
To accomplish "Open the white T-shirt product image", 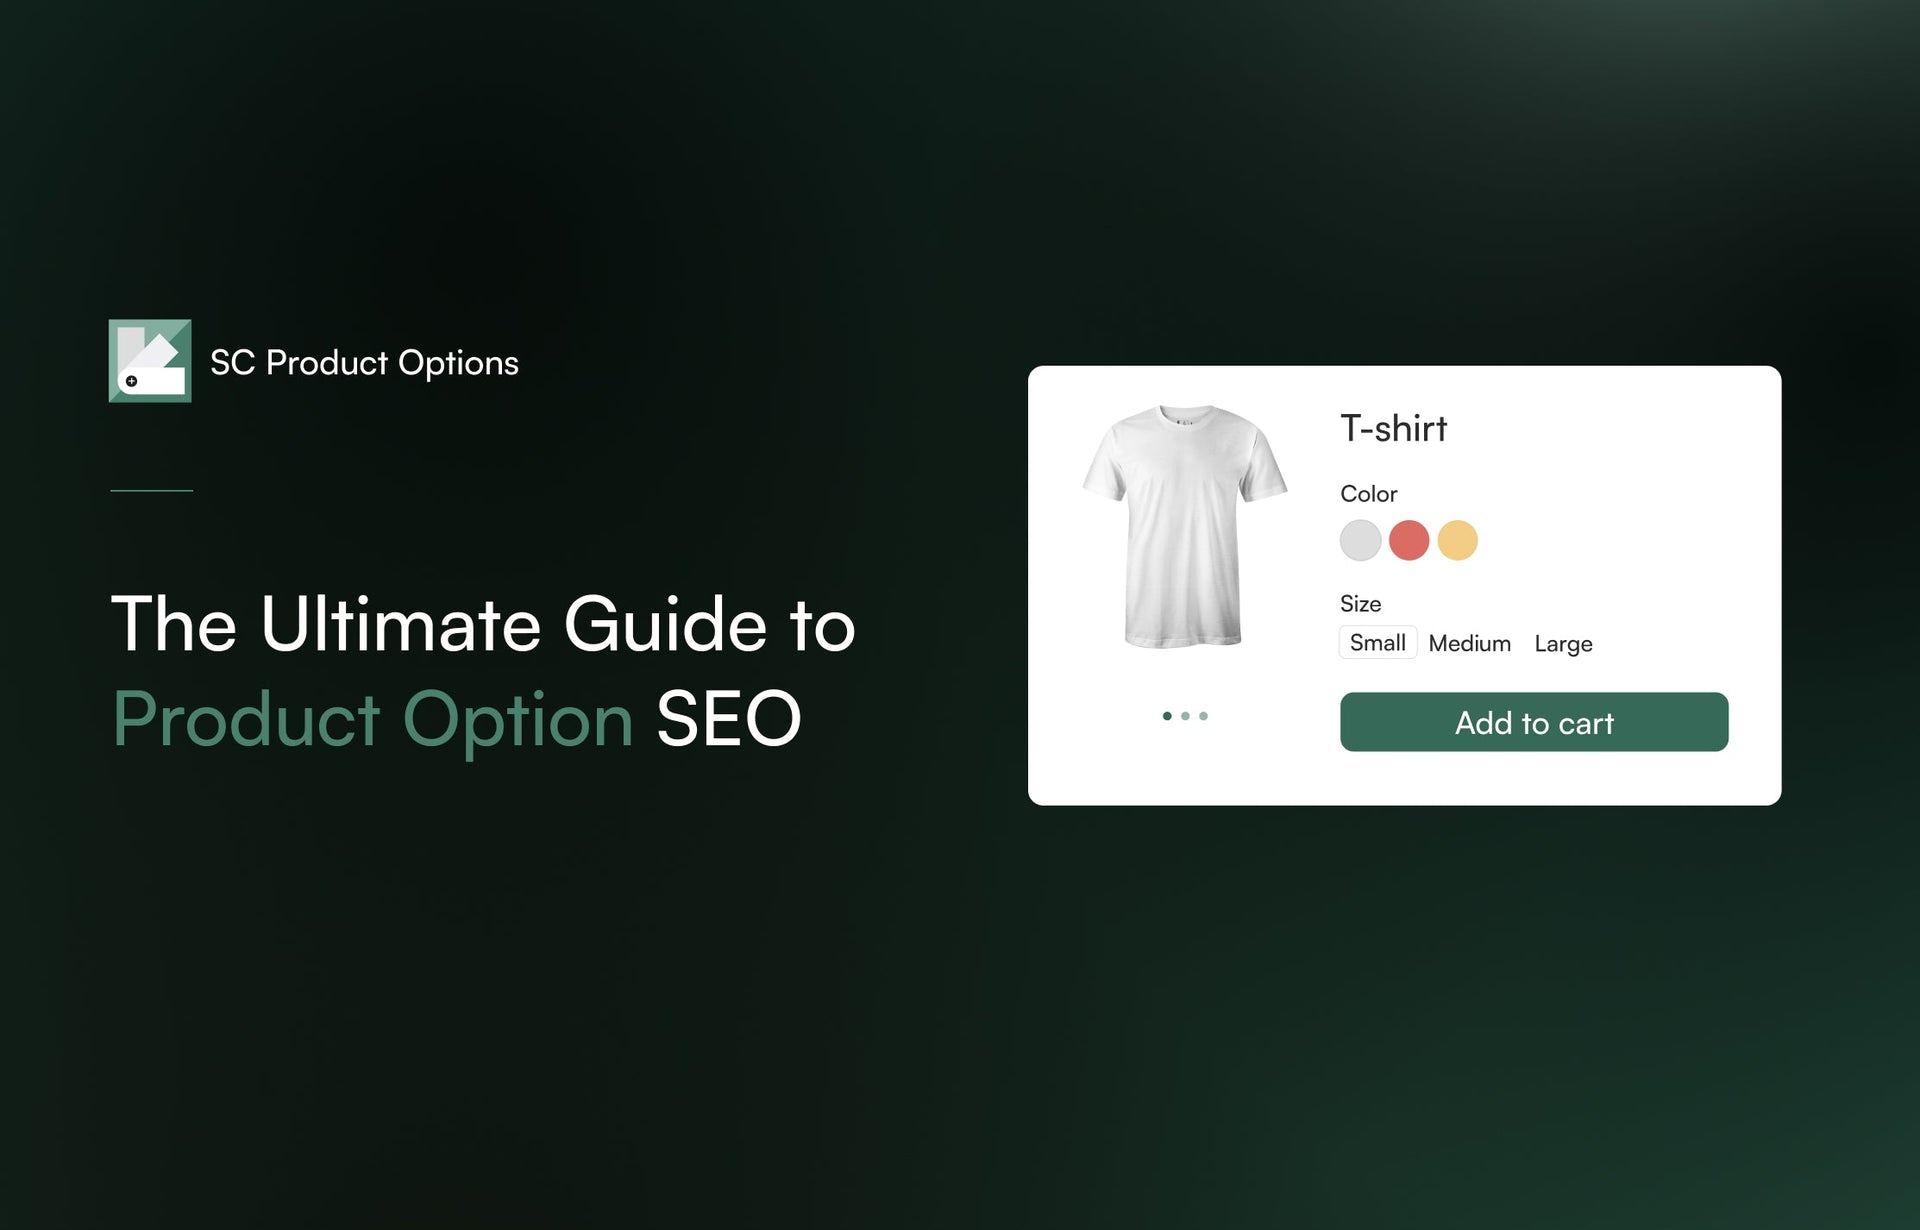I will (1184, 527).
